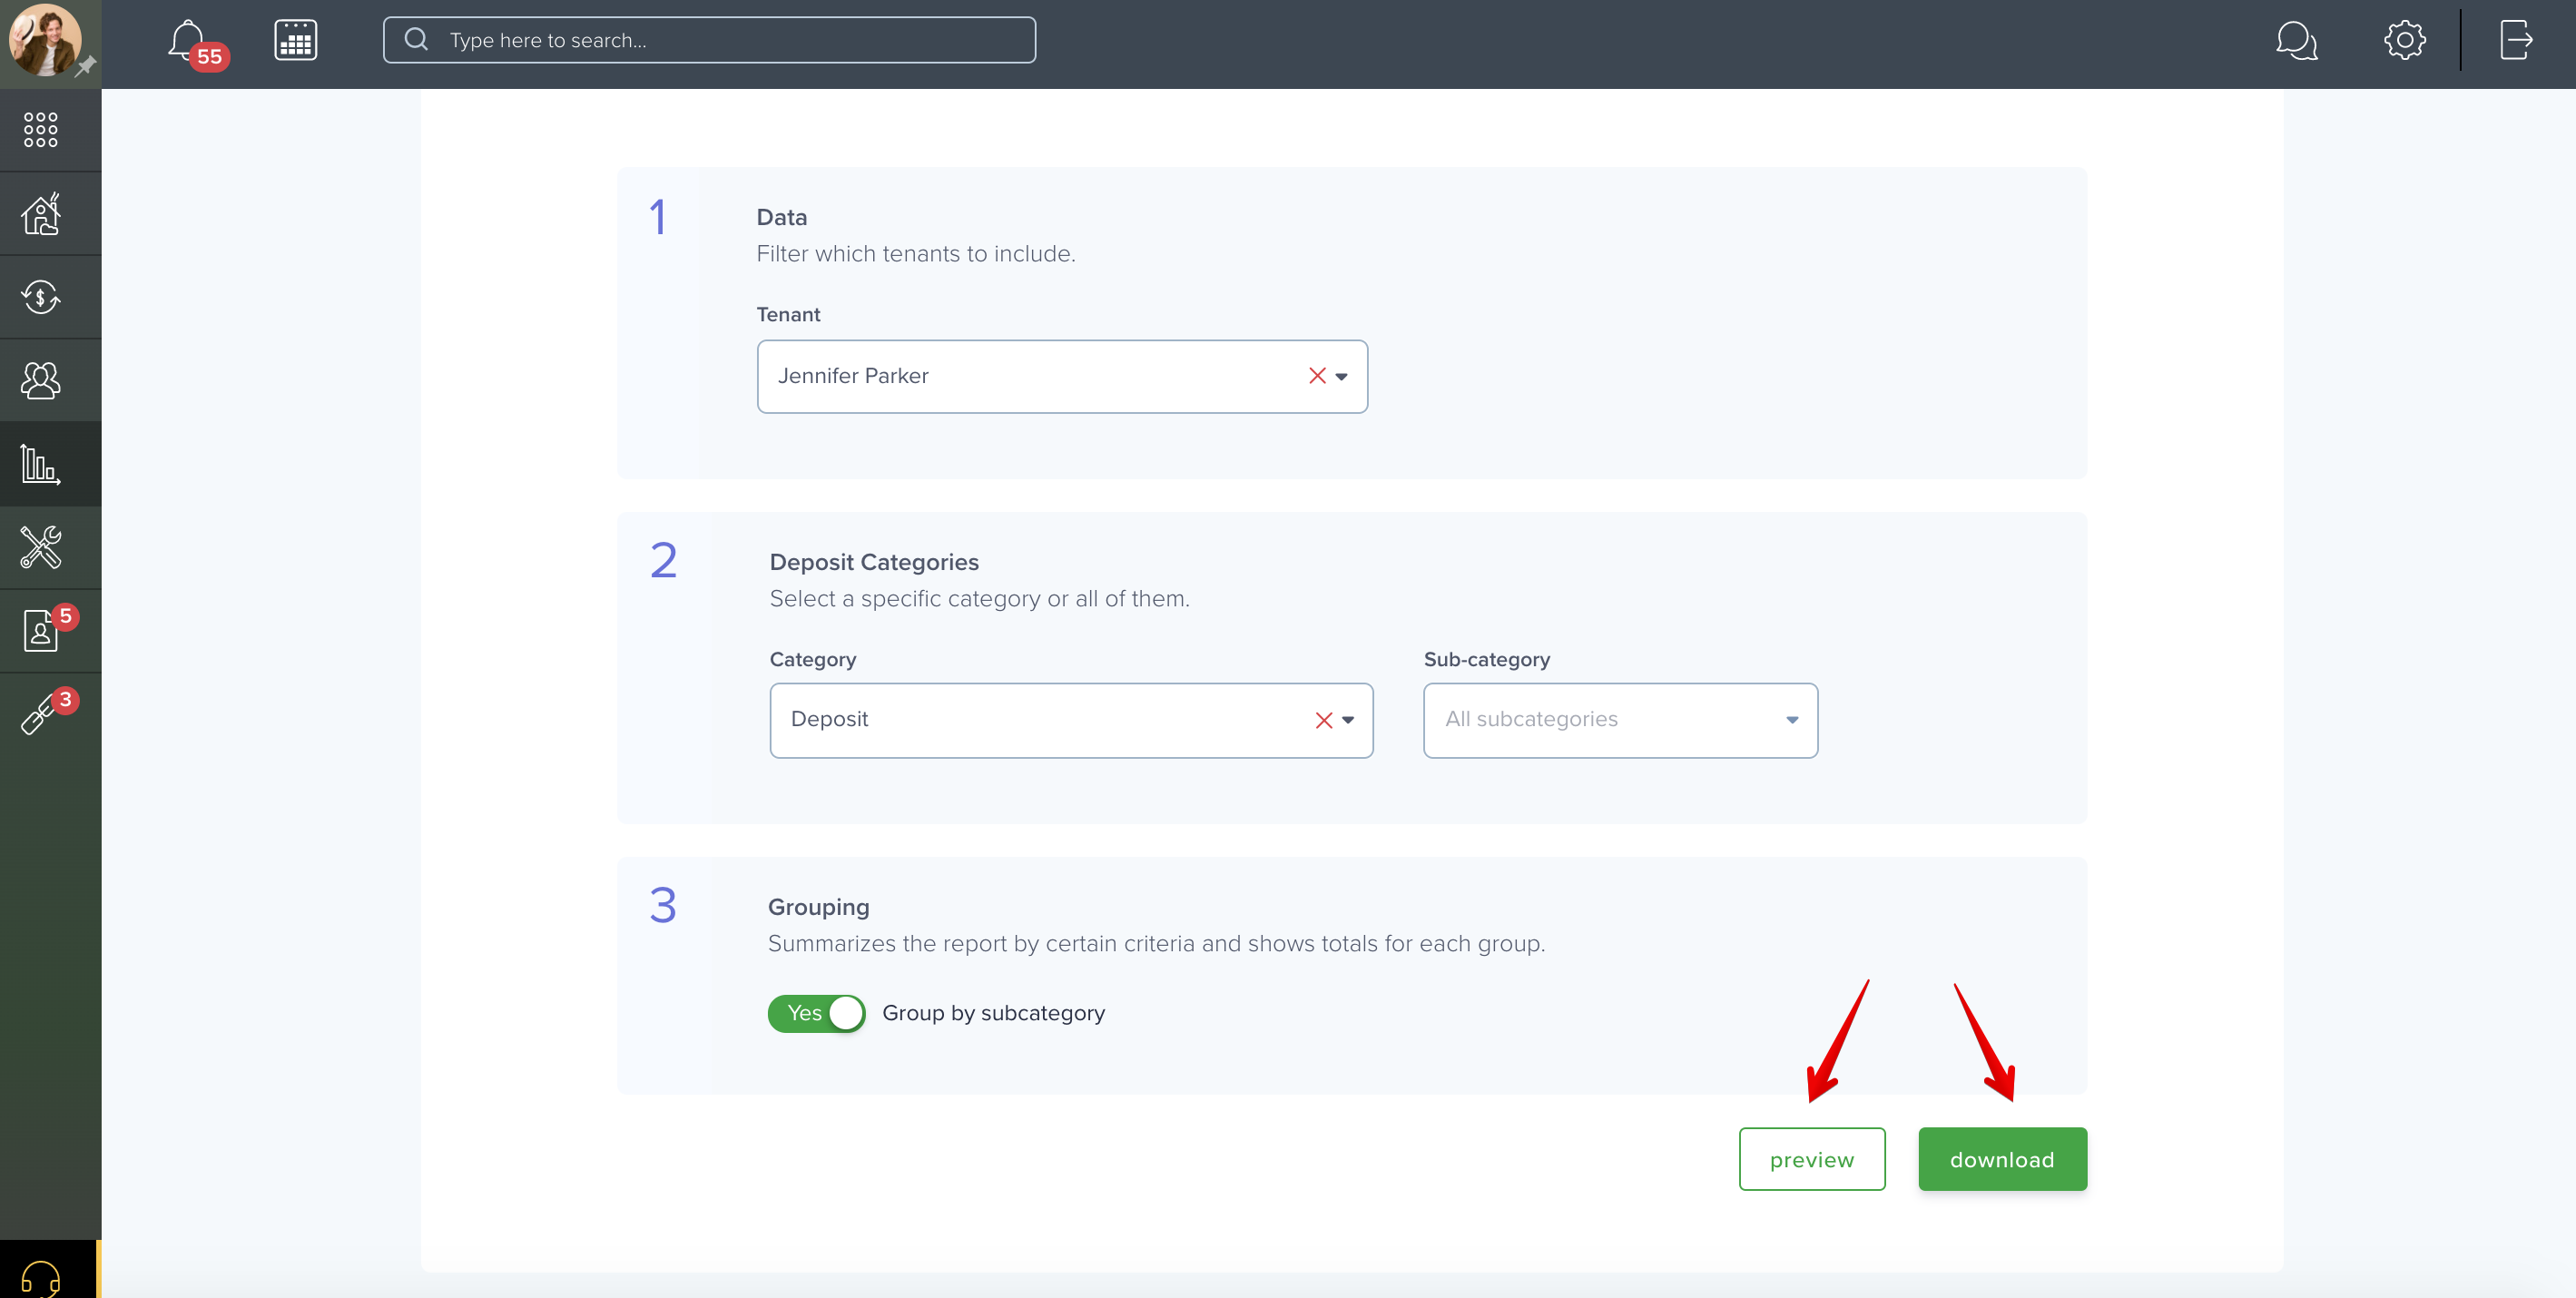Click the pin icon on the avatar

[86, 66]
